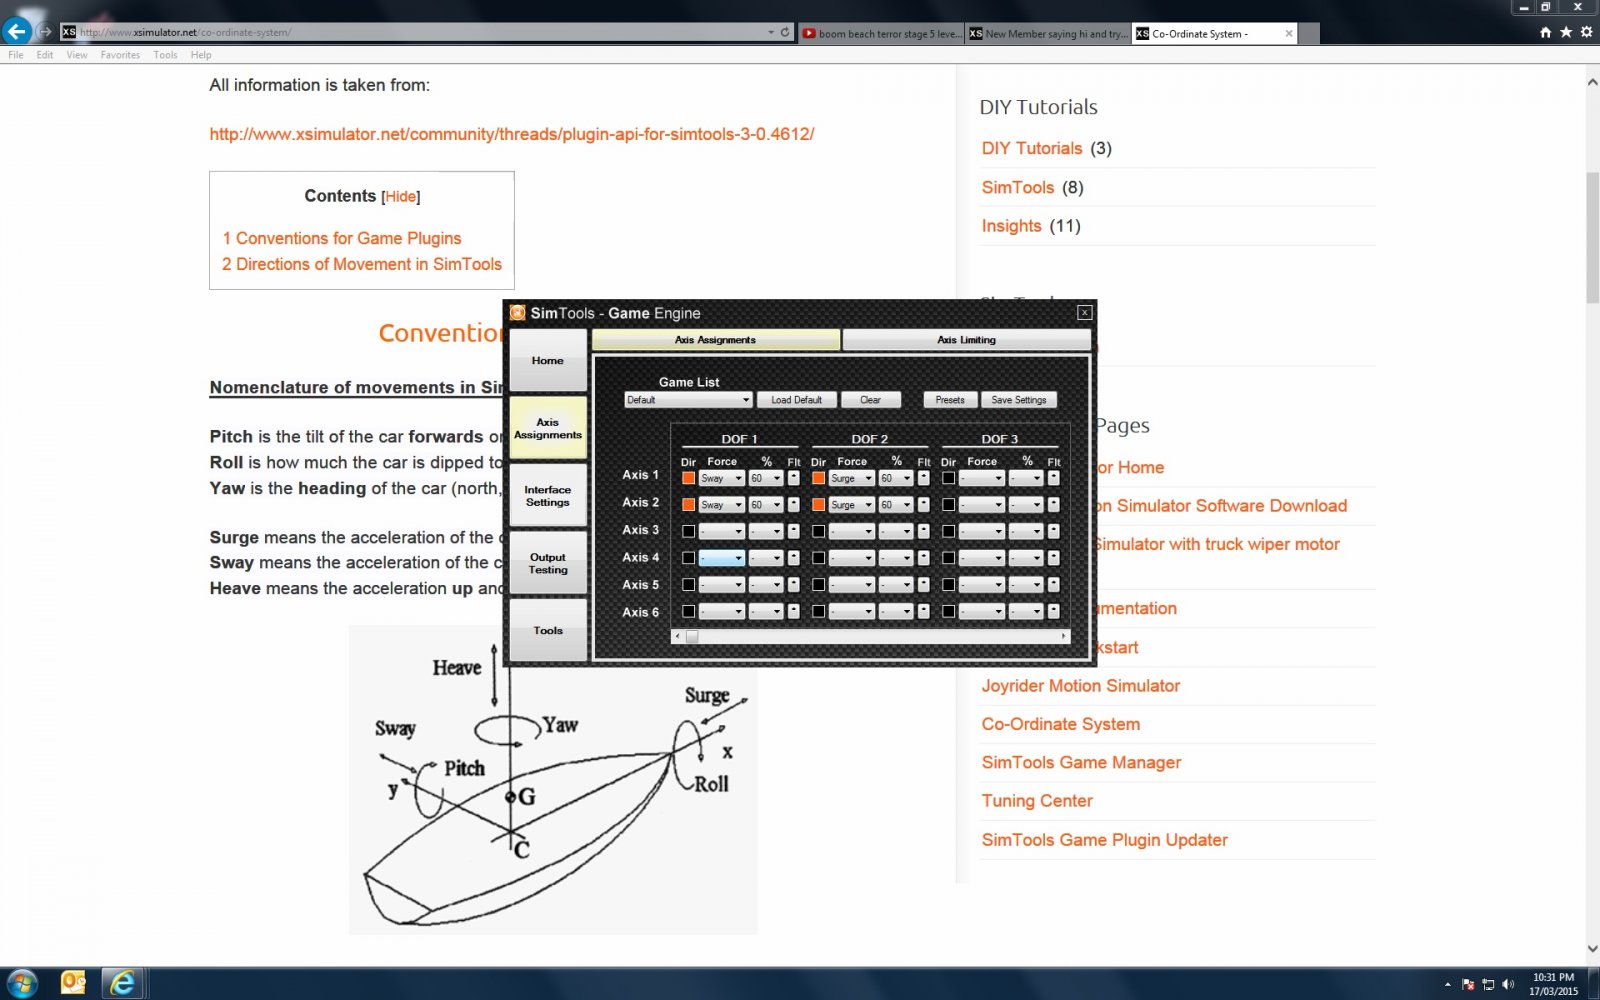Show hidden tray icons arrow
The height and width of the screenshot is (1000, 1600).
(x=1447, y=984)
